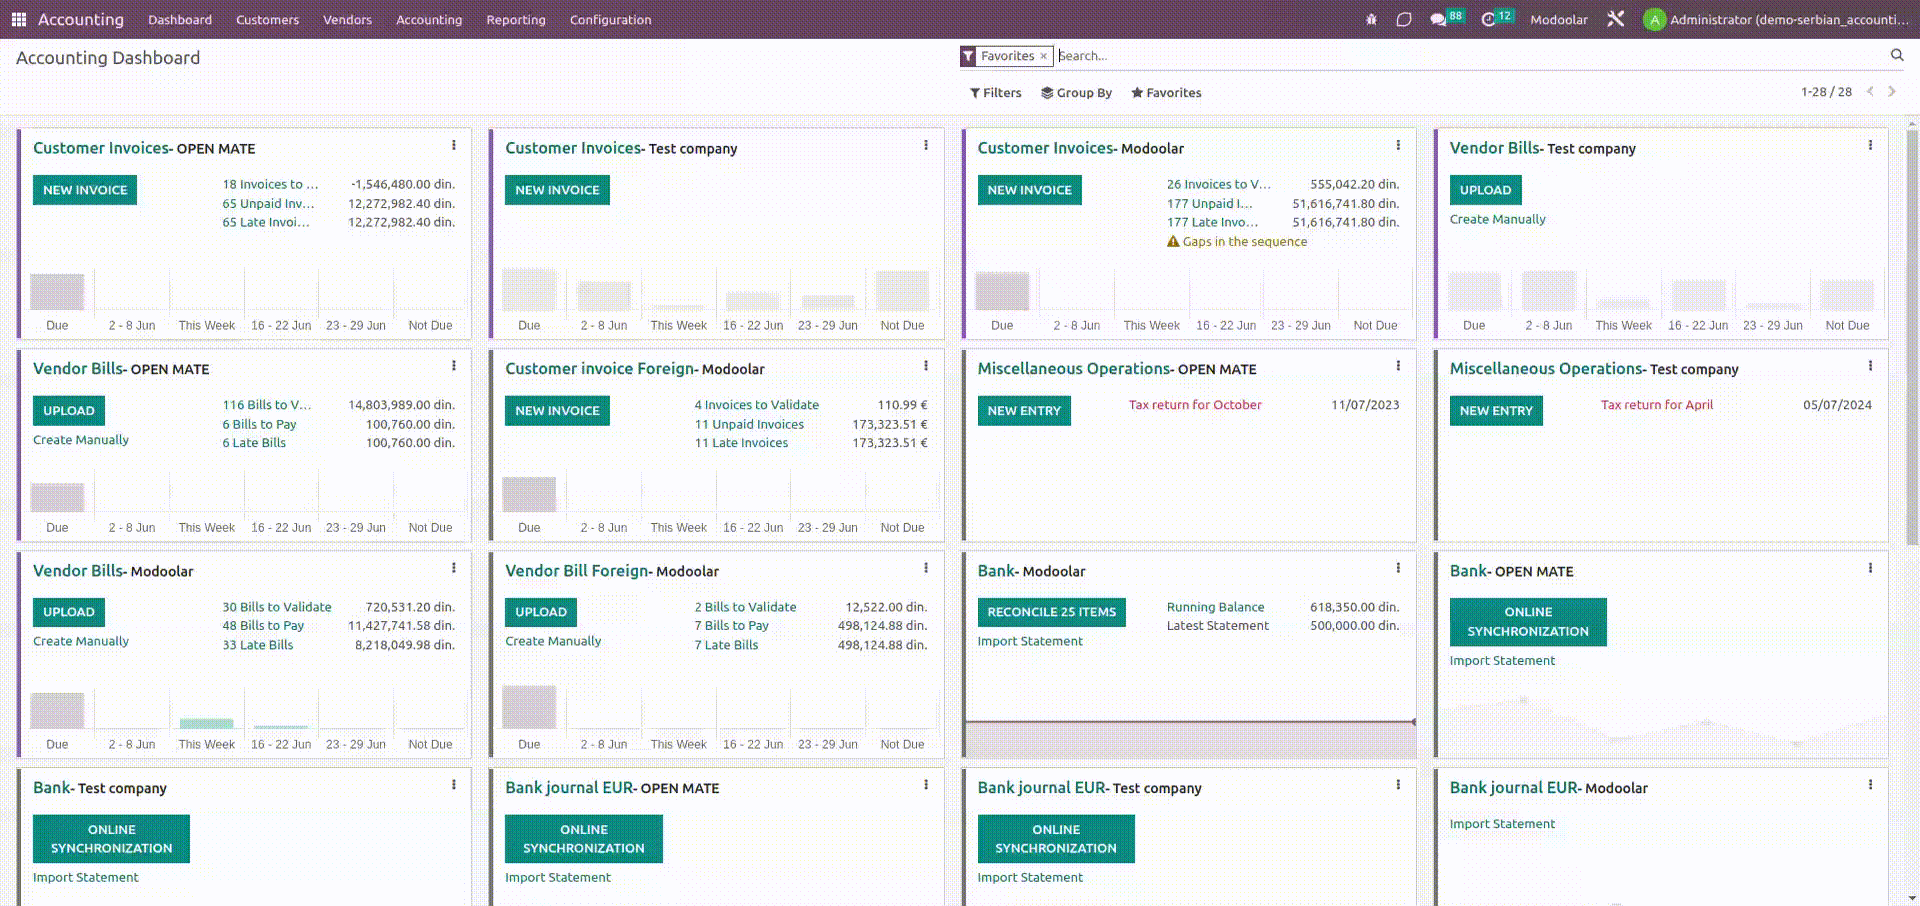The image size is (1920, 906).
Task: Open the activities clock icon with 12 badge
Action: pos(1488,19)
